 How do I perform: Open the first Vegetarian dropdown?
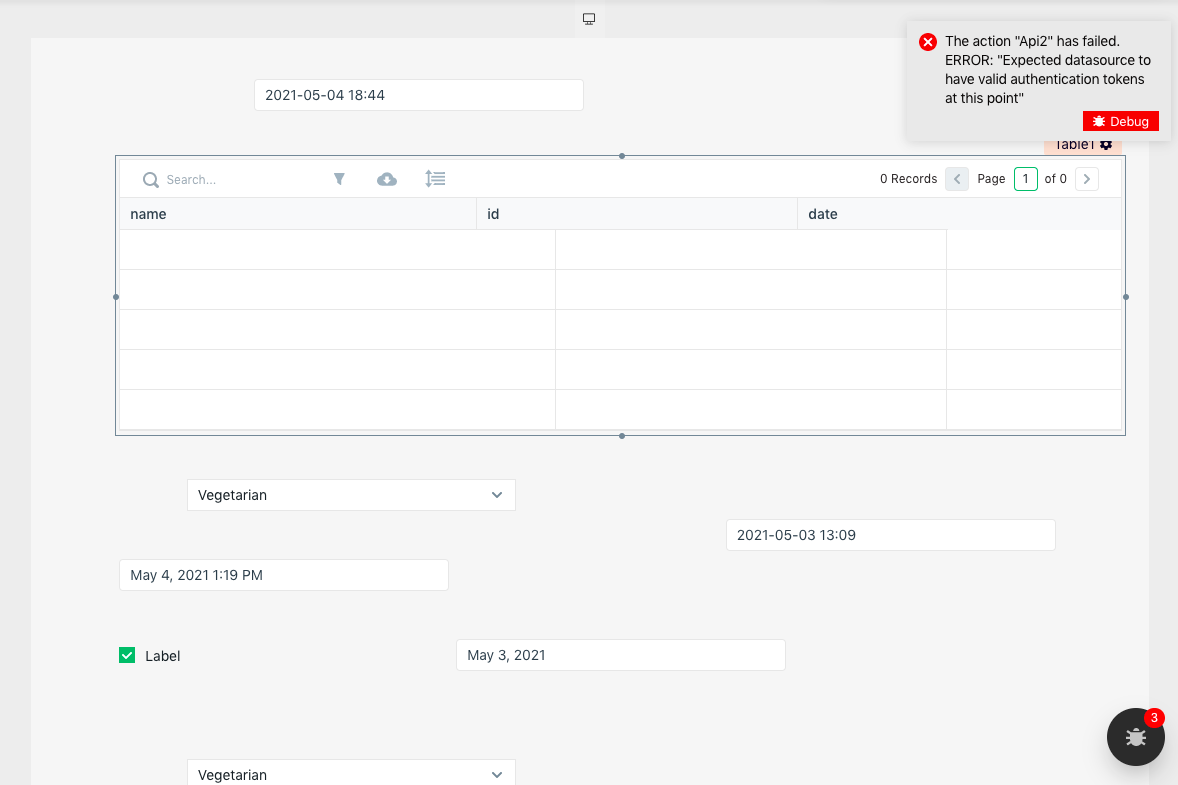coord(351,495)
